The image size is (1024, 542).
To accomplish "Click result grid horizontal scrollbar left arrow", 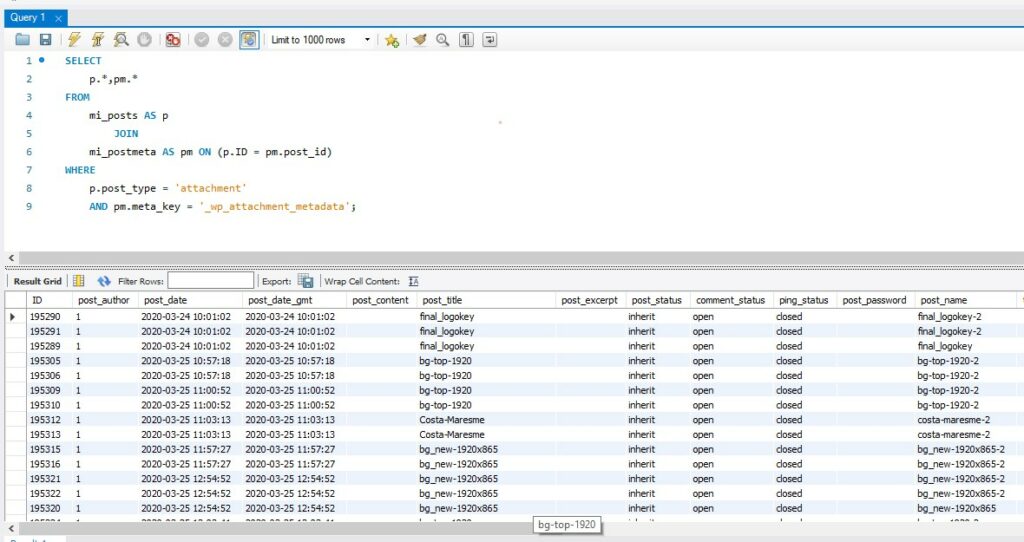I will [11, 528].
